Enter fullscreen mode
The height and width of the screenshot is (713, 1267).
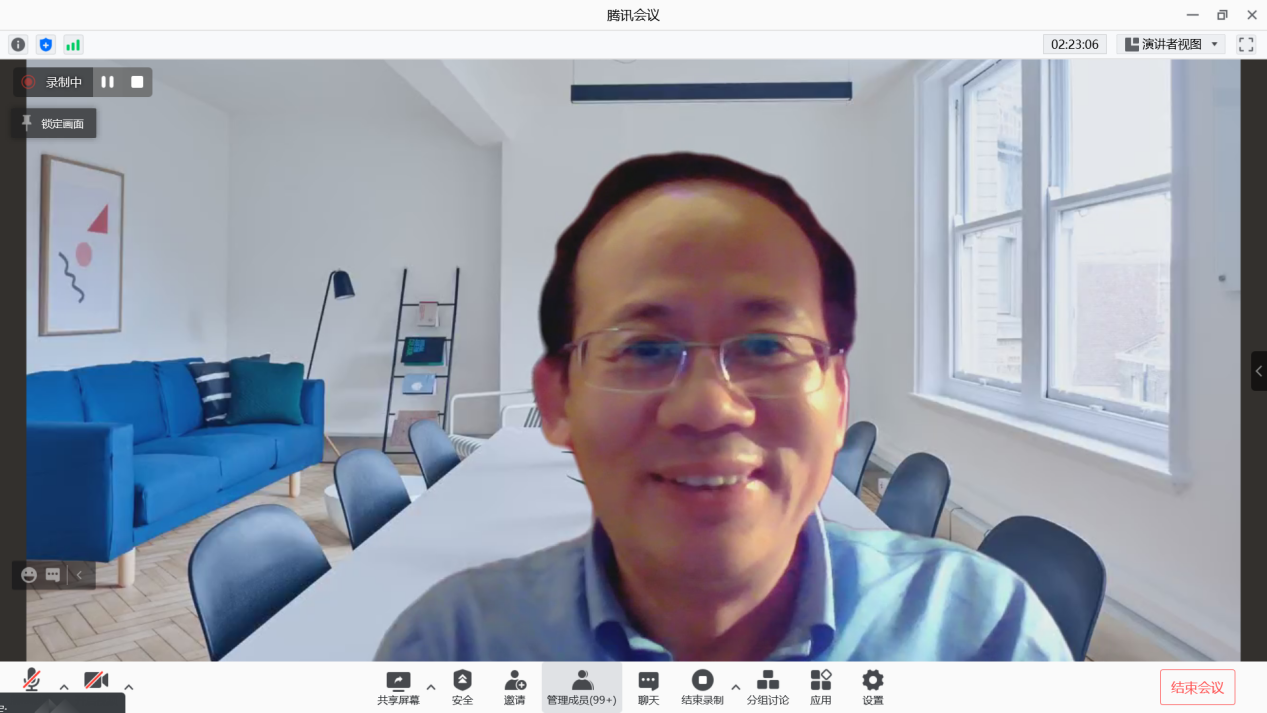click(1246, 45)
